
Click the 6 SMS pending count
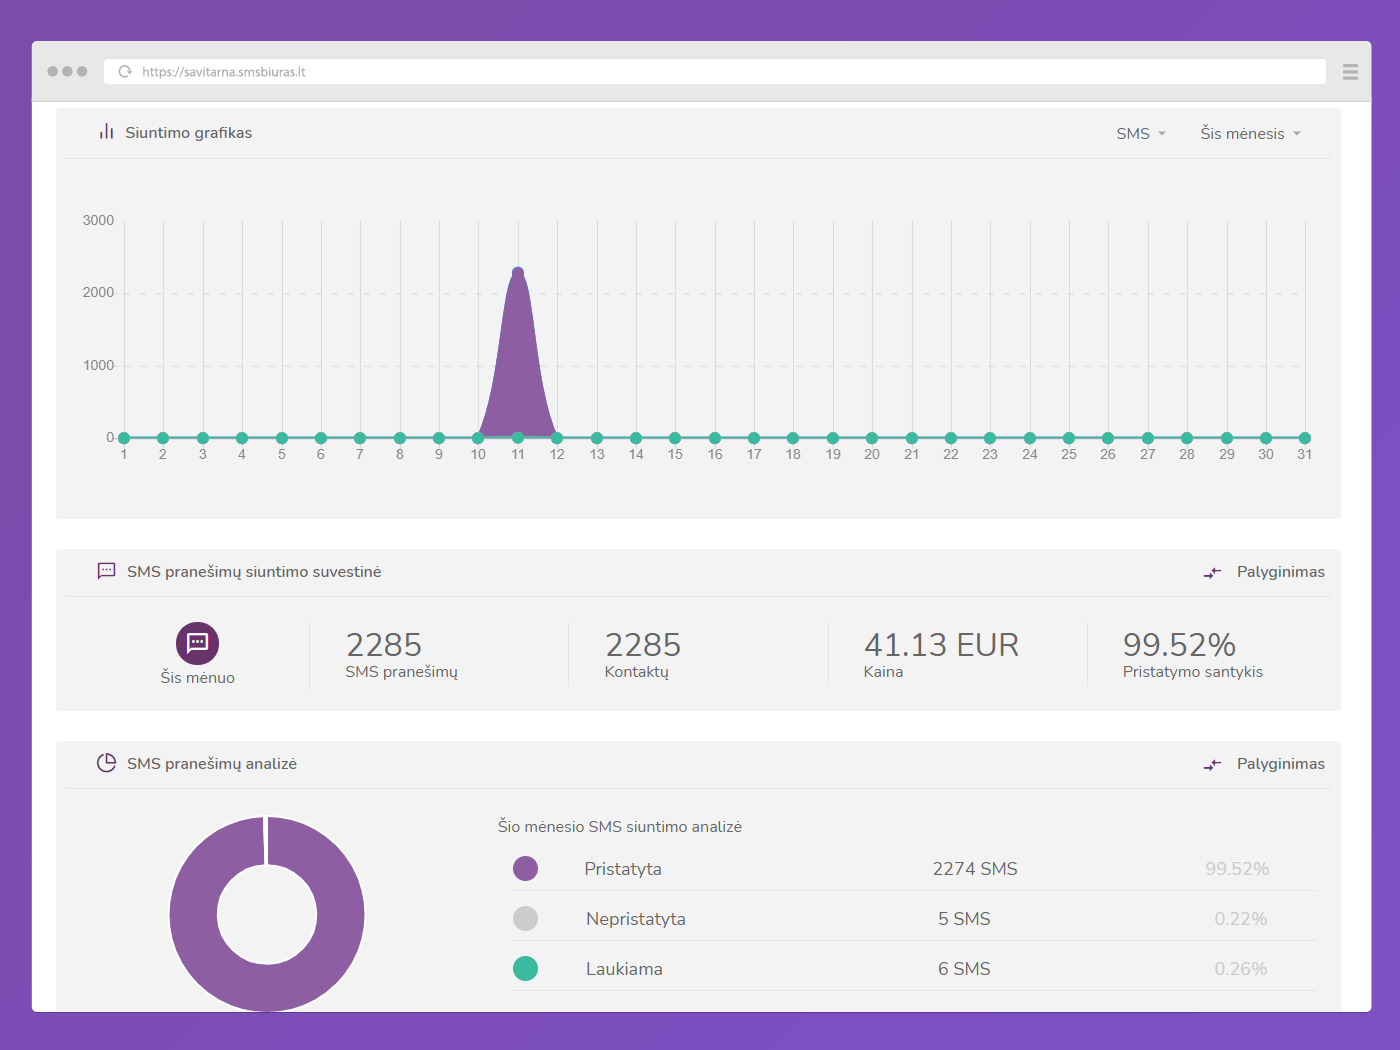click(x=964, y=969)
